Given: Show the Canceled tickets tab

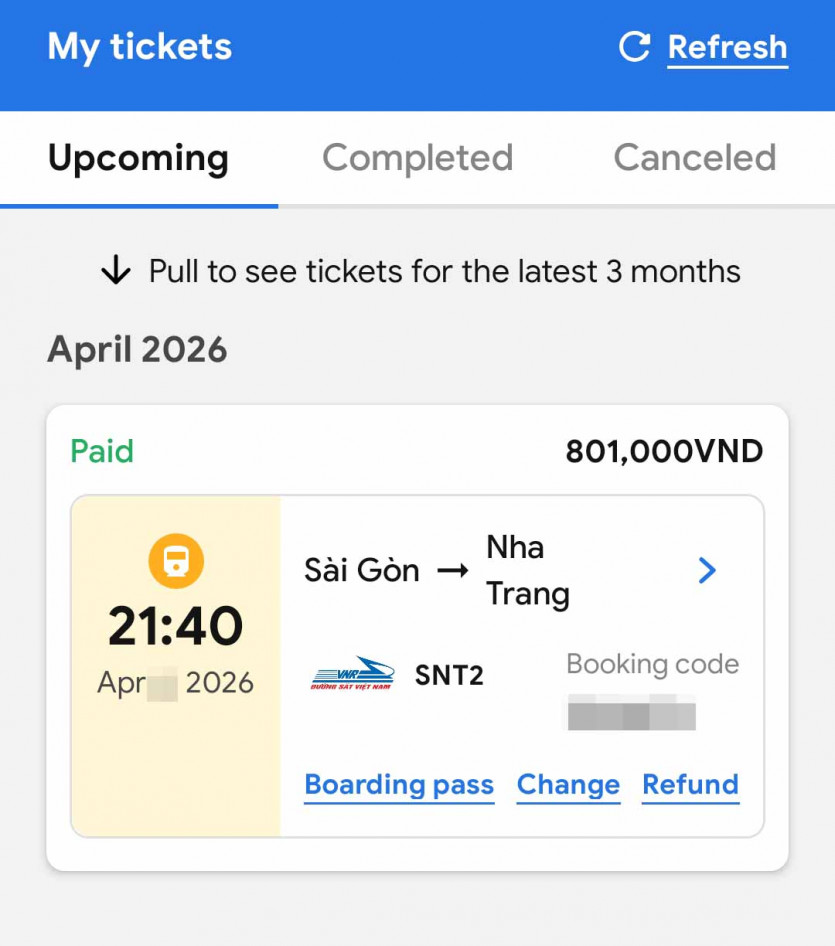Looking at the screenshot, I should [x=694, y=158].
